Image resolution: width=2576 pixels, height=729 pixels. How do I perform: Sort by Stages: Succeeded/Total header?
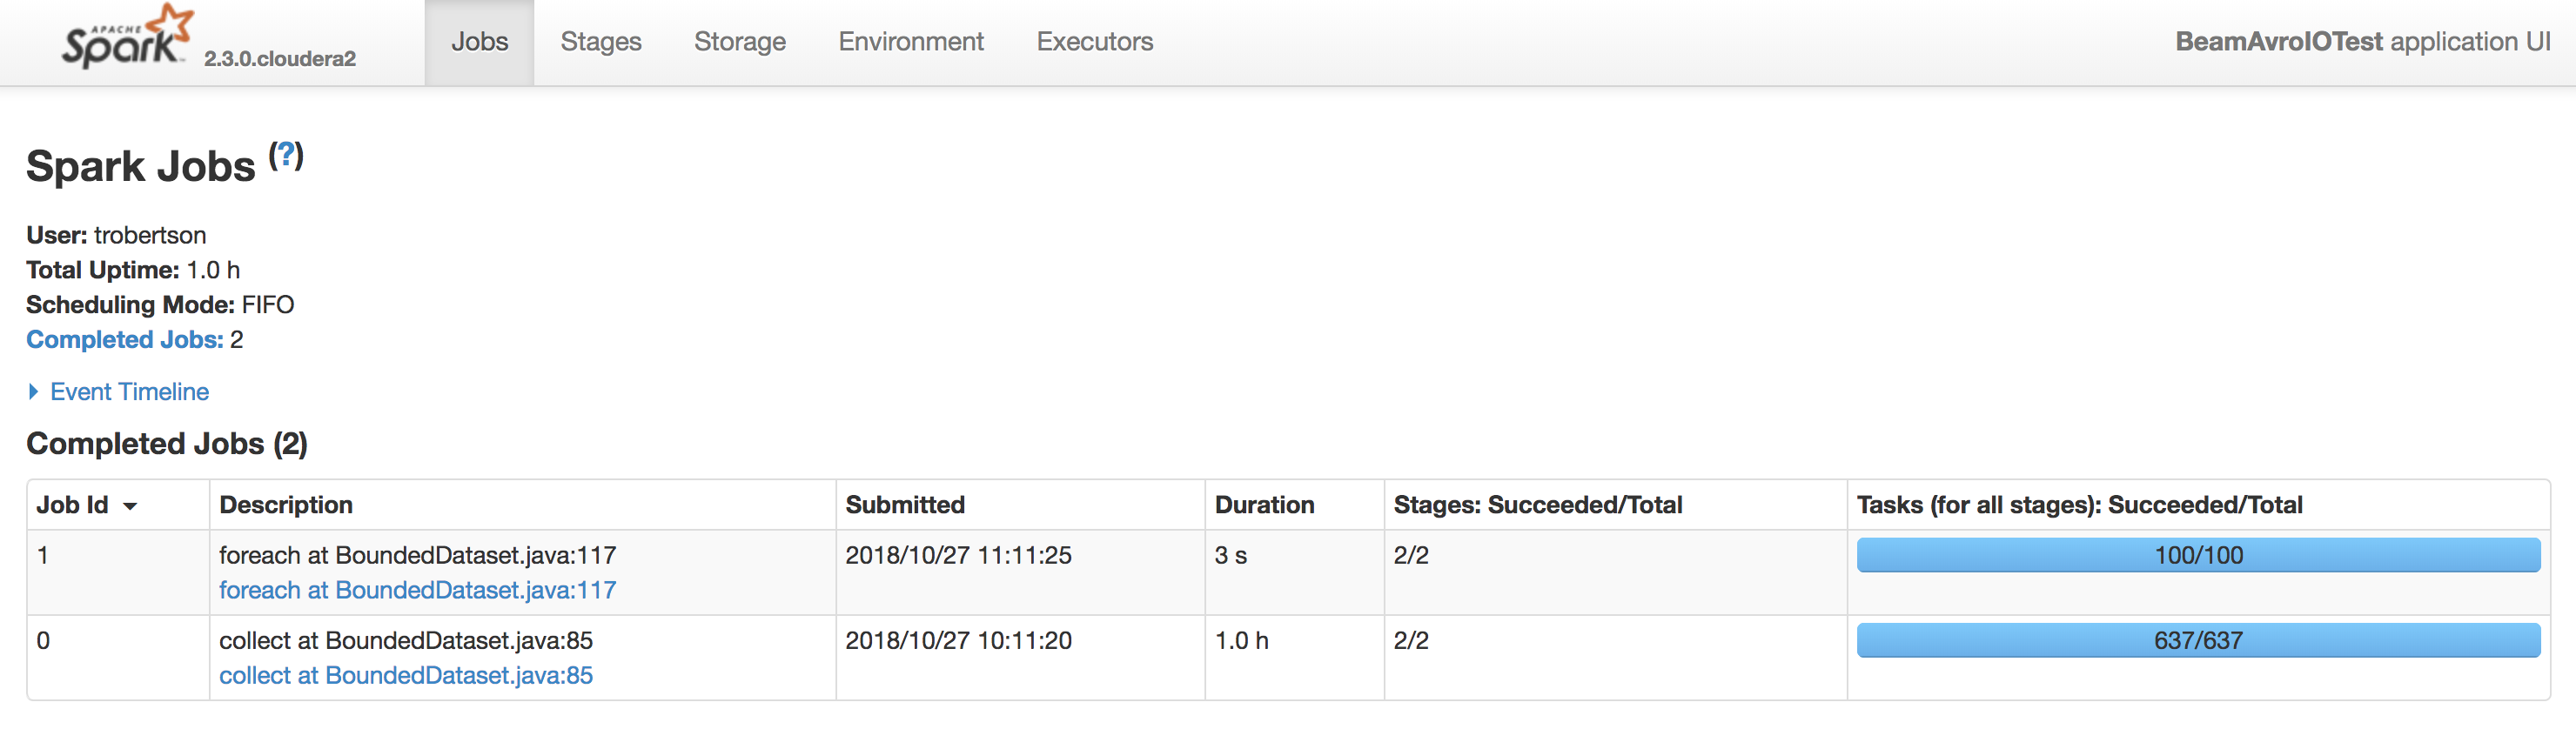click(1537, 505)
